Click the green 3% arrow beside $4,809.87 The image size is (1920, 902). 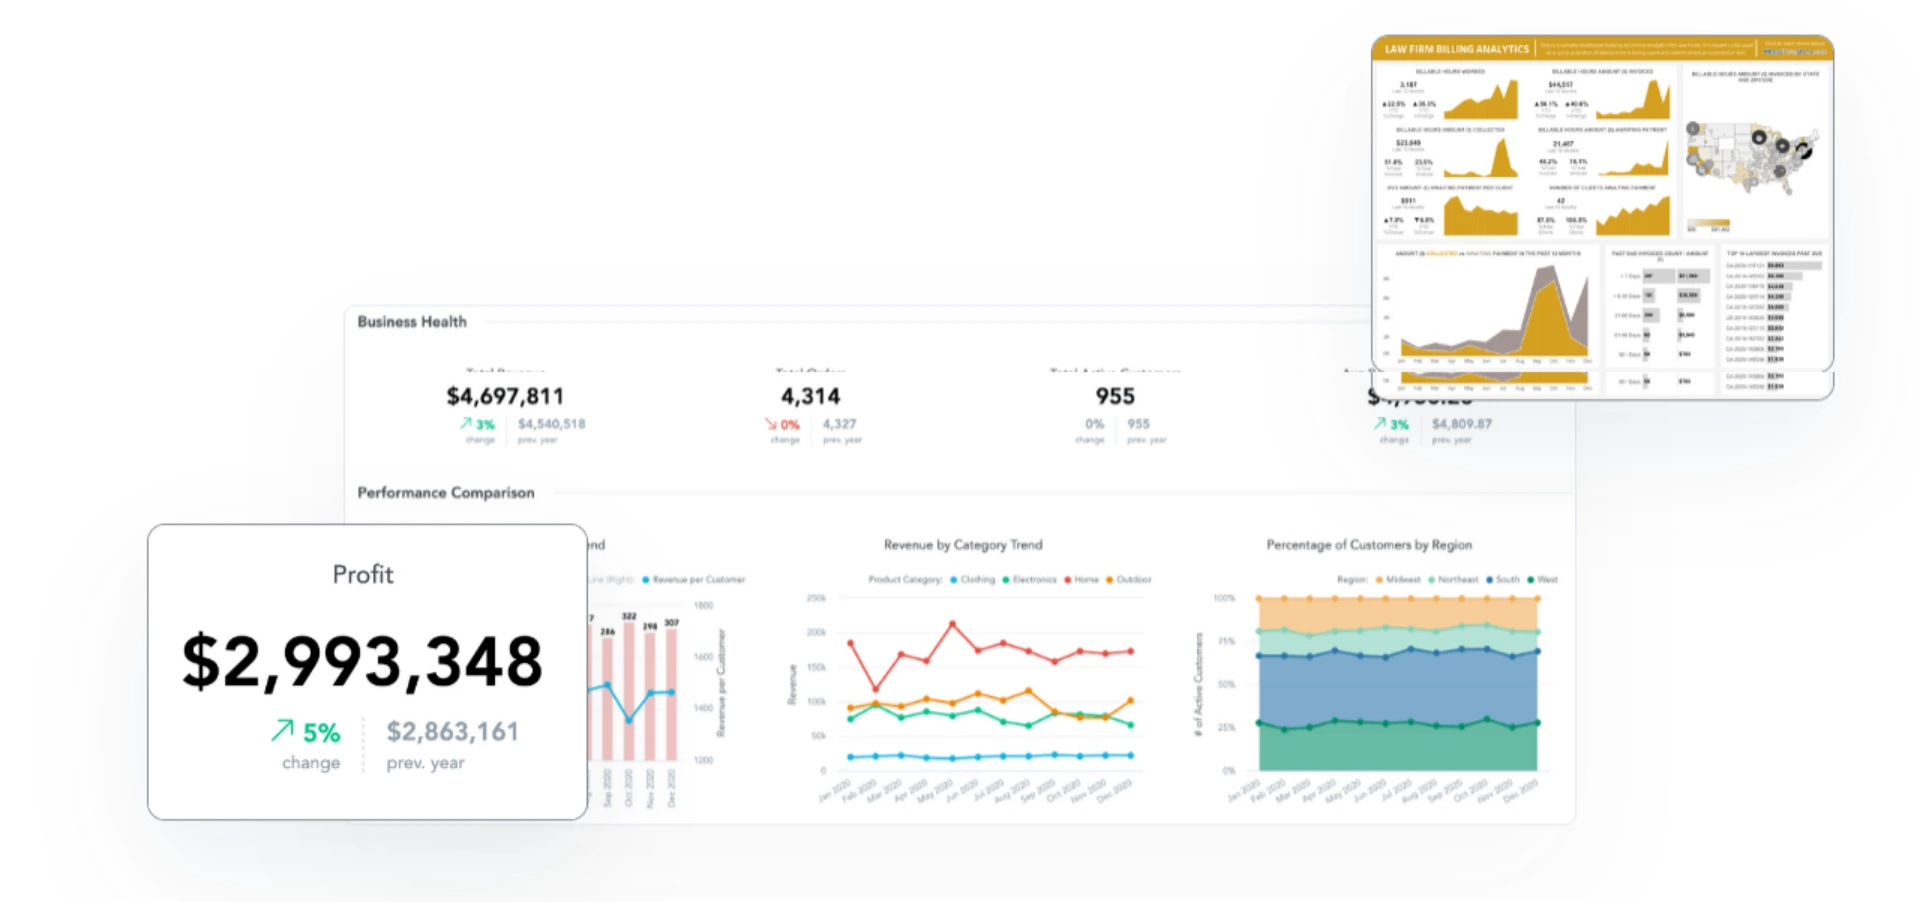coord(1380,424)
